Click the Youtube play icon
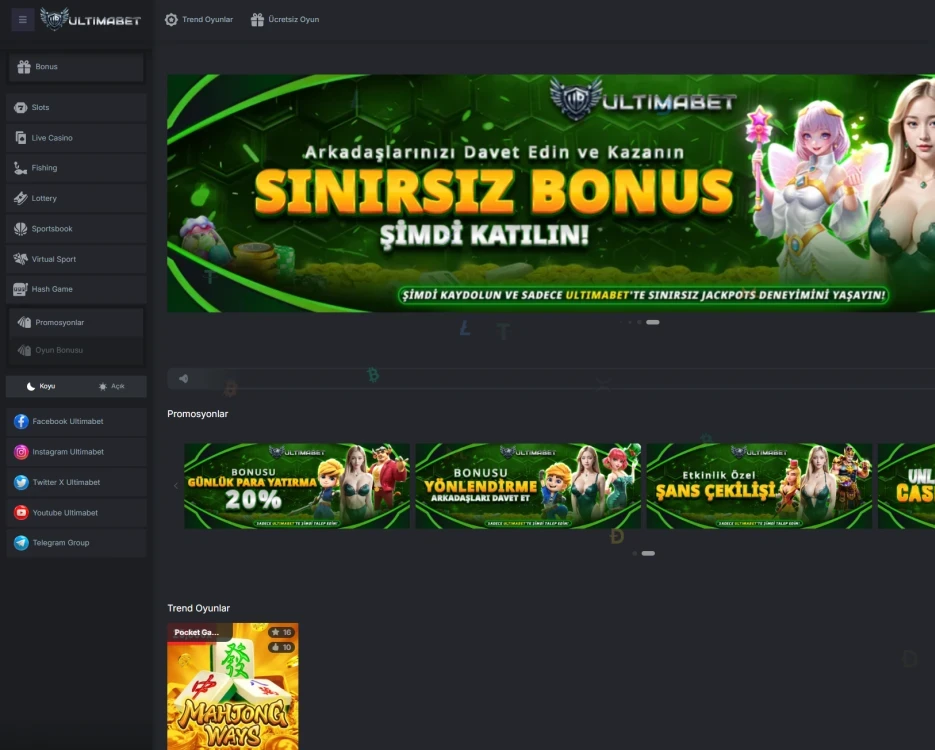This screenshot has height=750, width=935. point(21,513)
